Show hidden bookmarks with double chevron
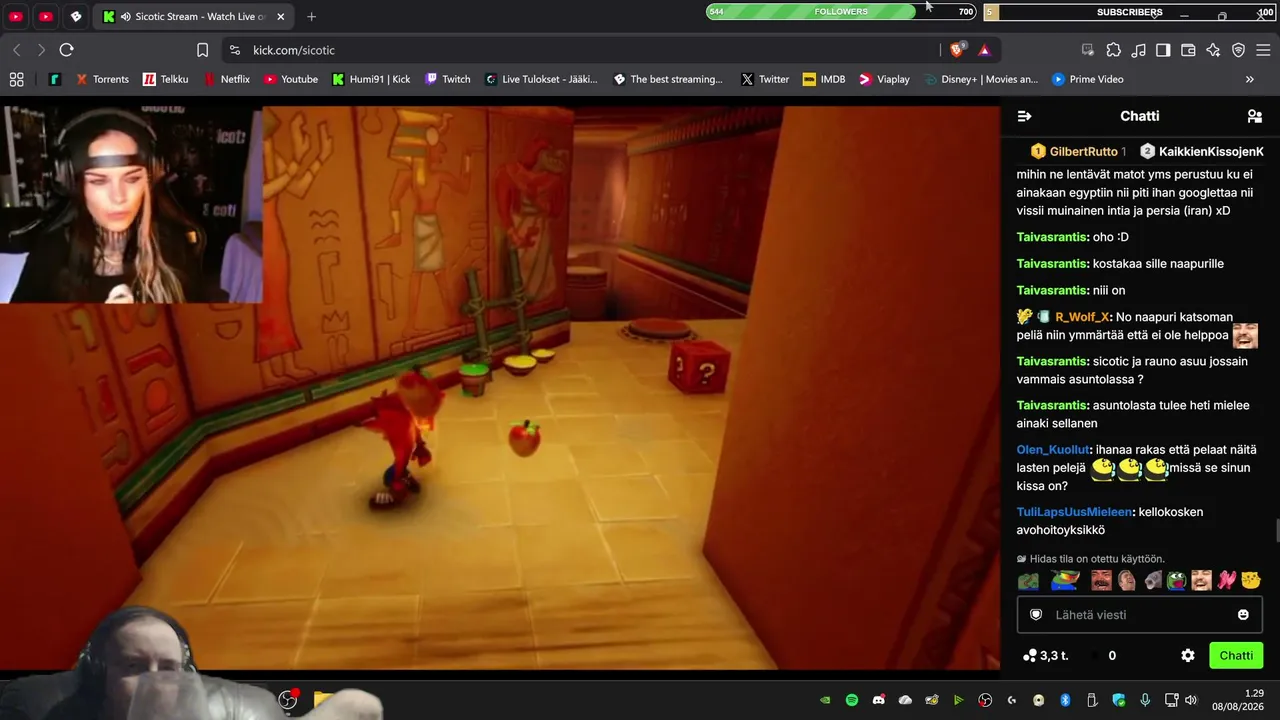This screenshot has width=1280, height=720. 1249,79
